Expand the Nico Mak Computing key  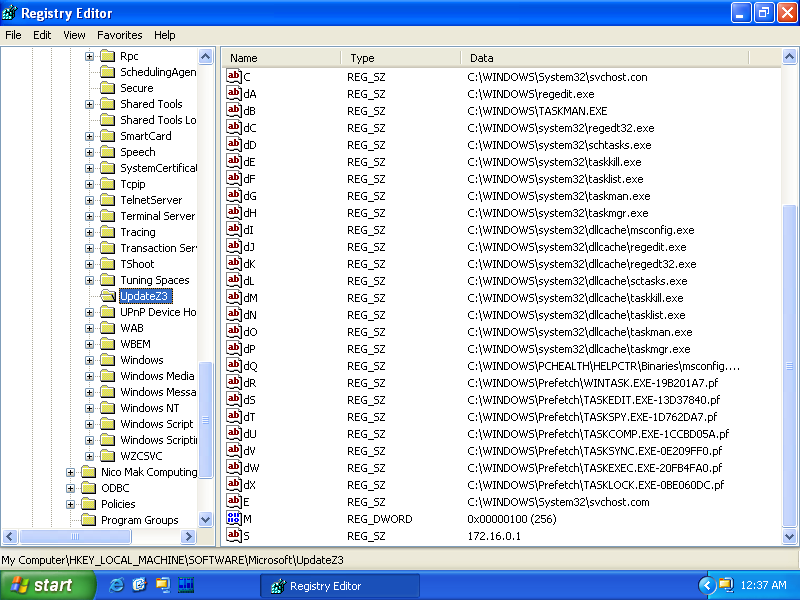tap(70, 472)
